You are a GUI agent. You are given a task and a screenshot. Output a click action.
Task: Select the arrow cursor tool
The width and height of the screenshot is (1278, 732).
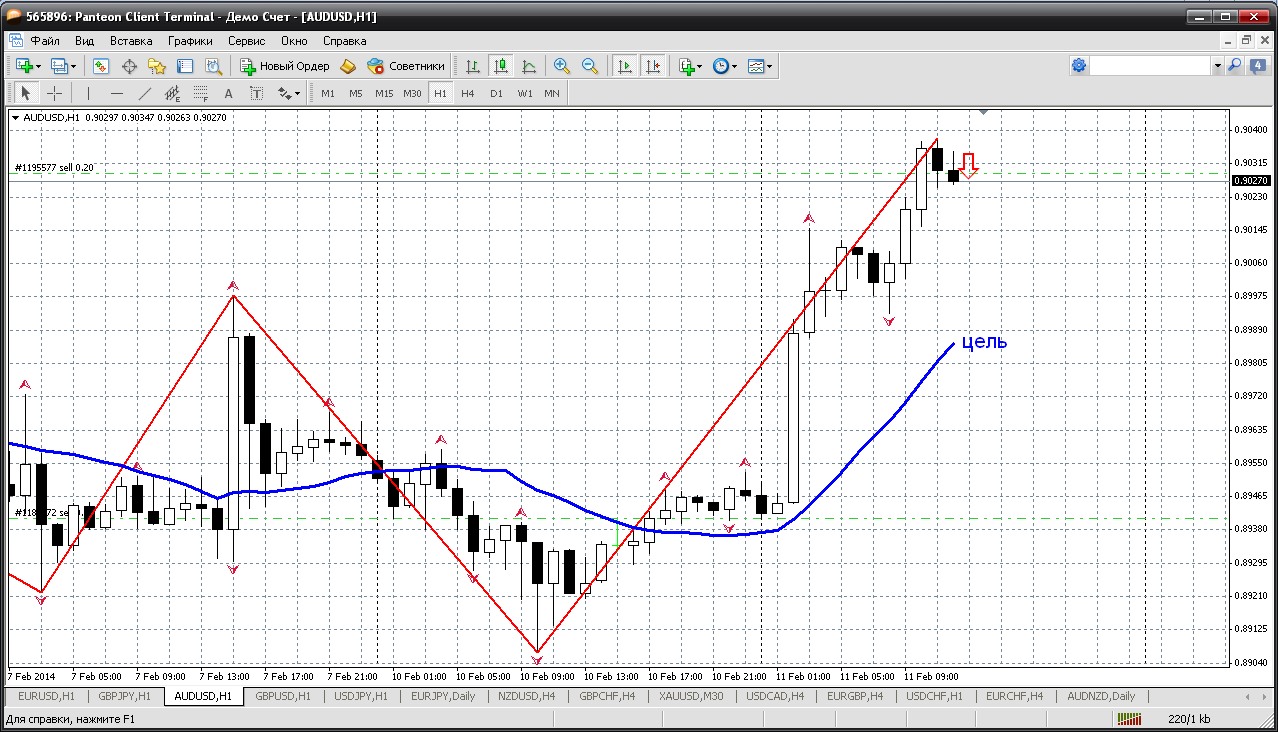coord(26,93)
